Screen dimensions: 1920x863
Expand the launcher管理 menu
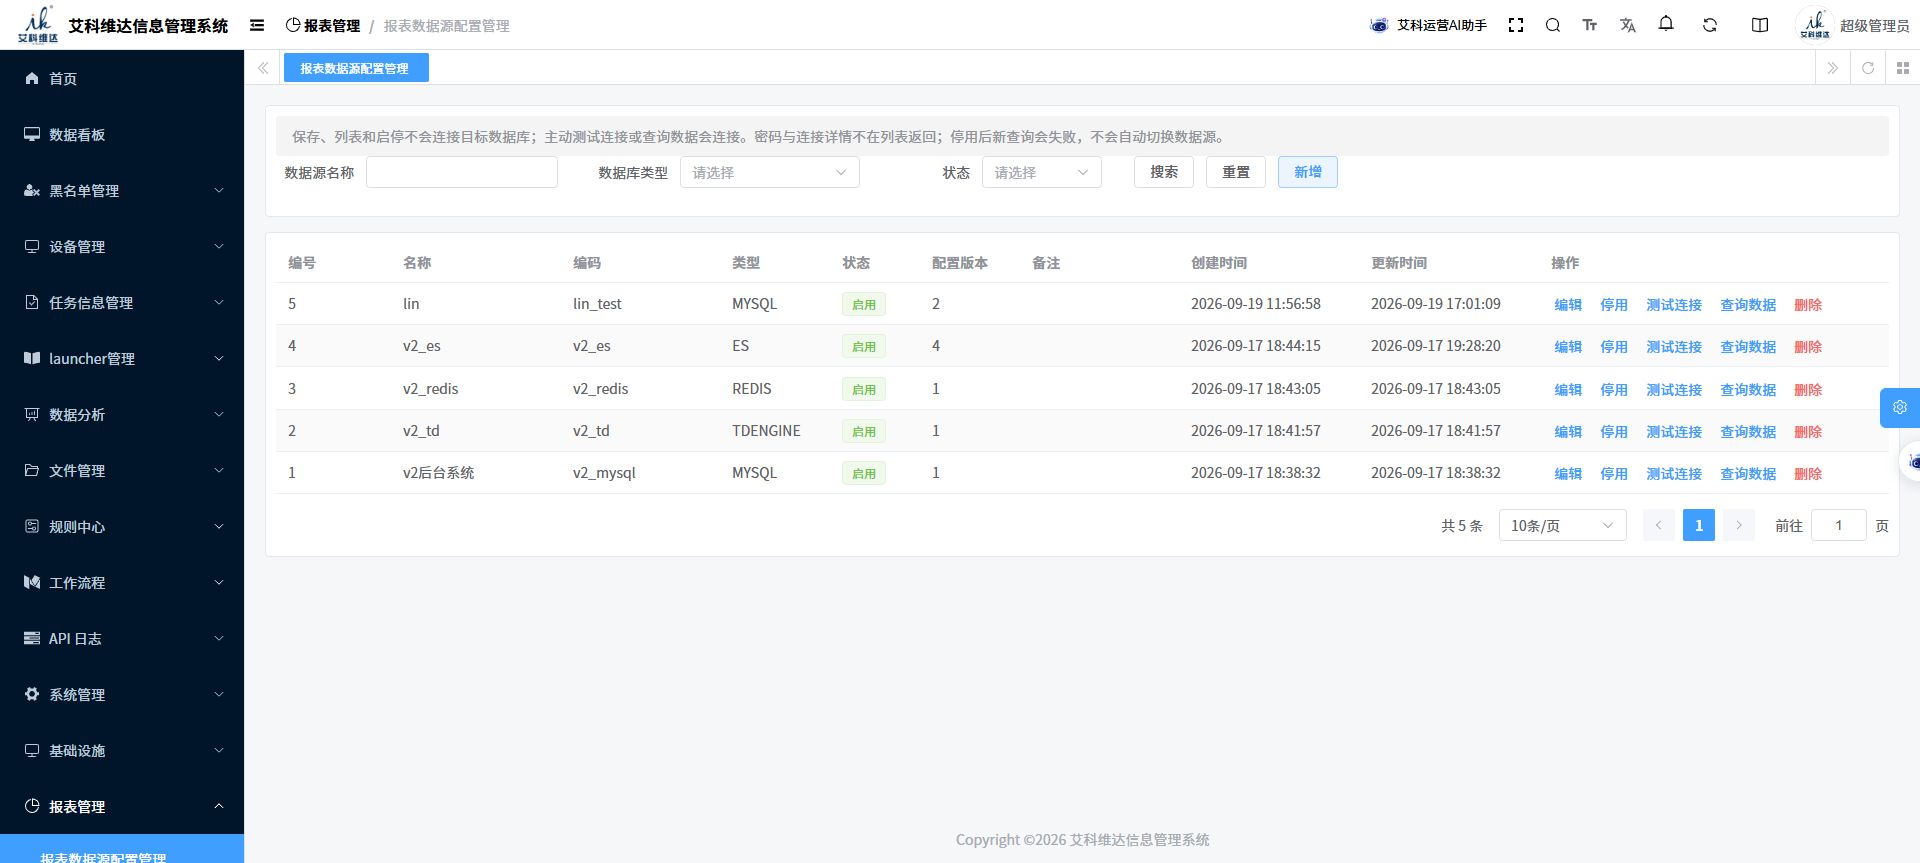pos(122,358)
